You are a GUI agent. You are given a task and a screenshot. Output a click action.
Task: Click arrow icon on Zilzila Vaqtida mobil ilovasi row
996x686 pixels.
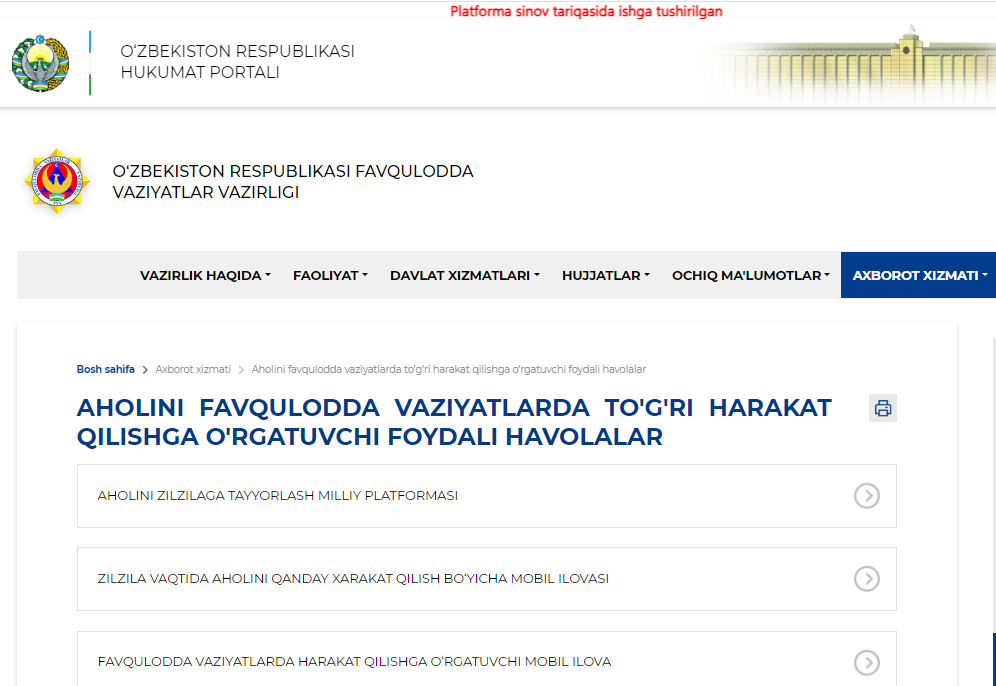pyautogui.click(x=866, y=578)
